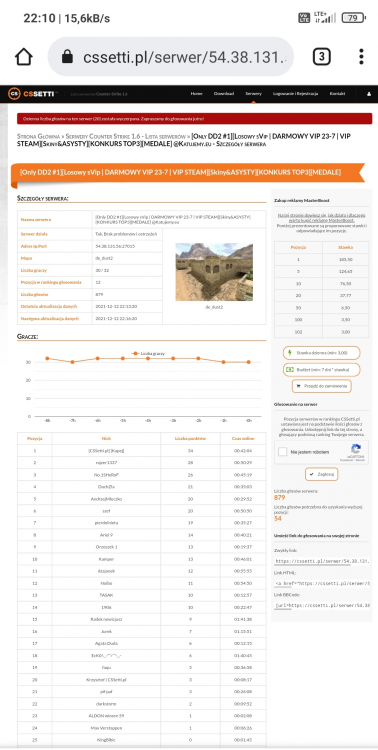Click the reCAPTCHA logo

pyautogui.click(x=356, y=450)
